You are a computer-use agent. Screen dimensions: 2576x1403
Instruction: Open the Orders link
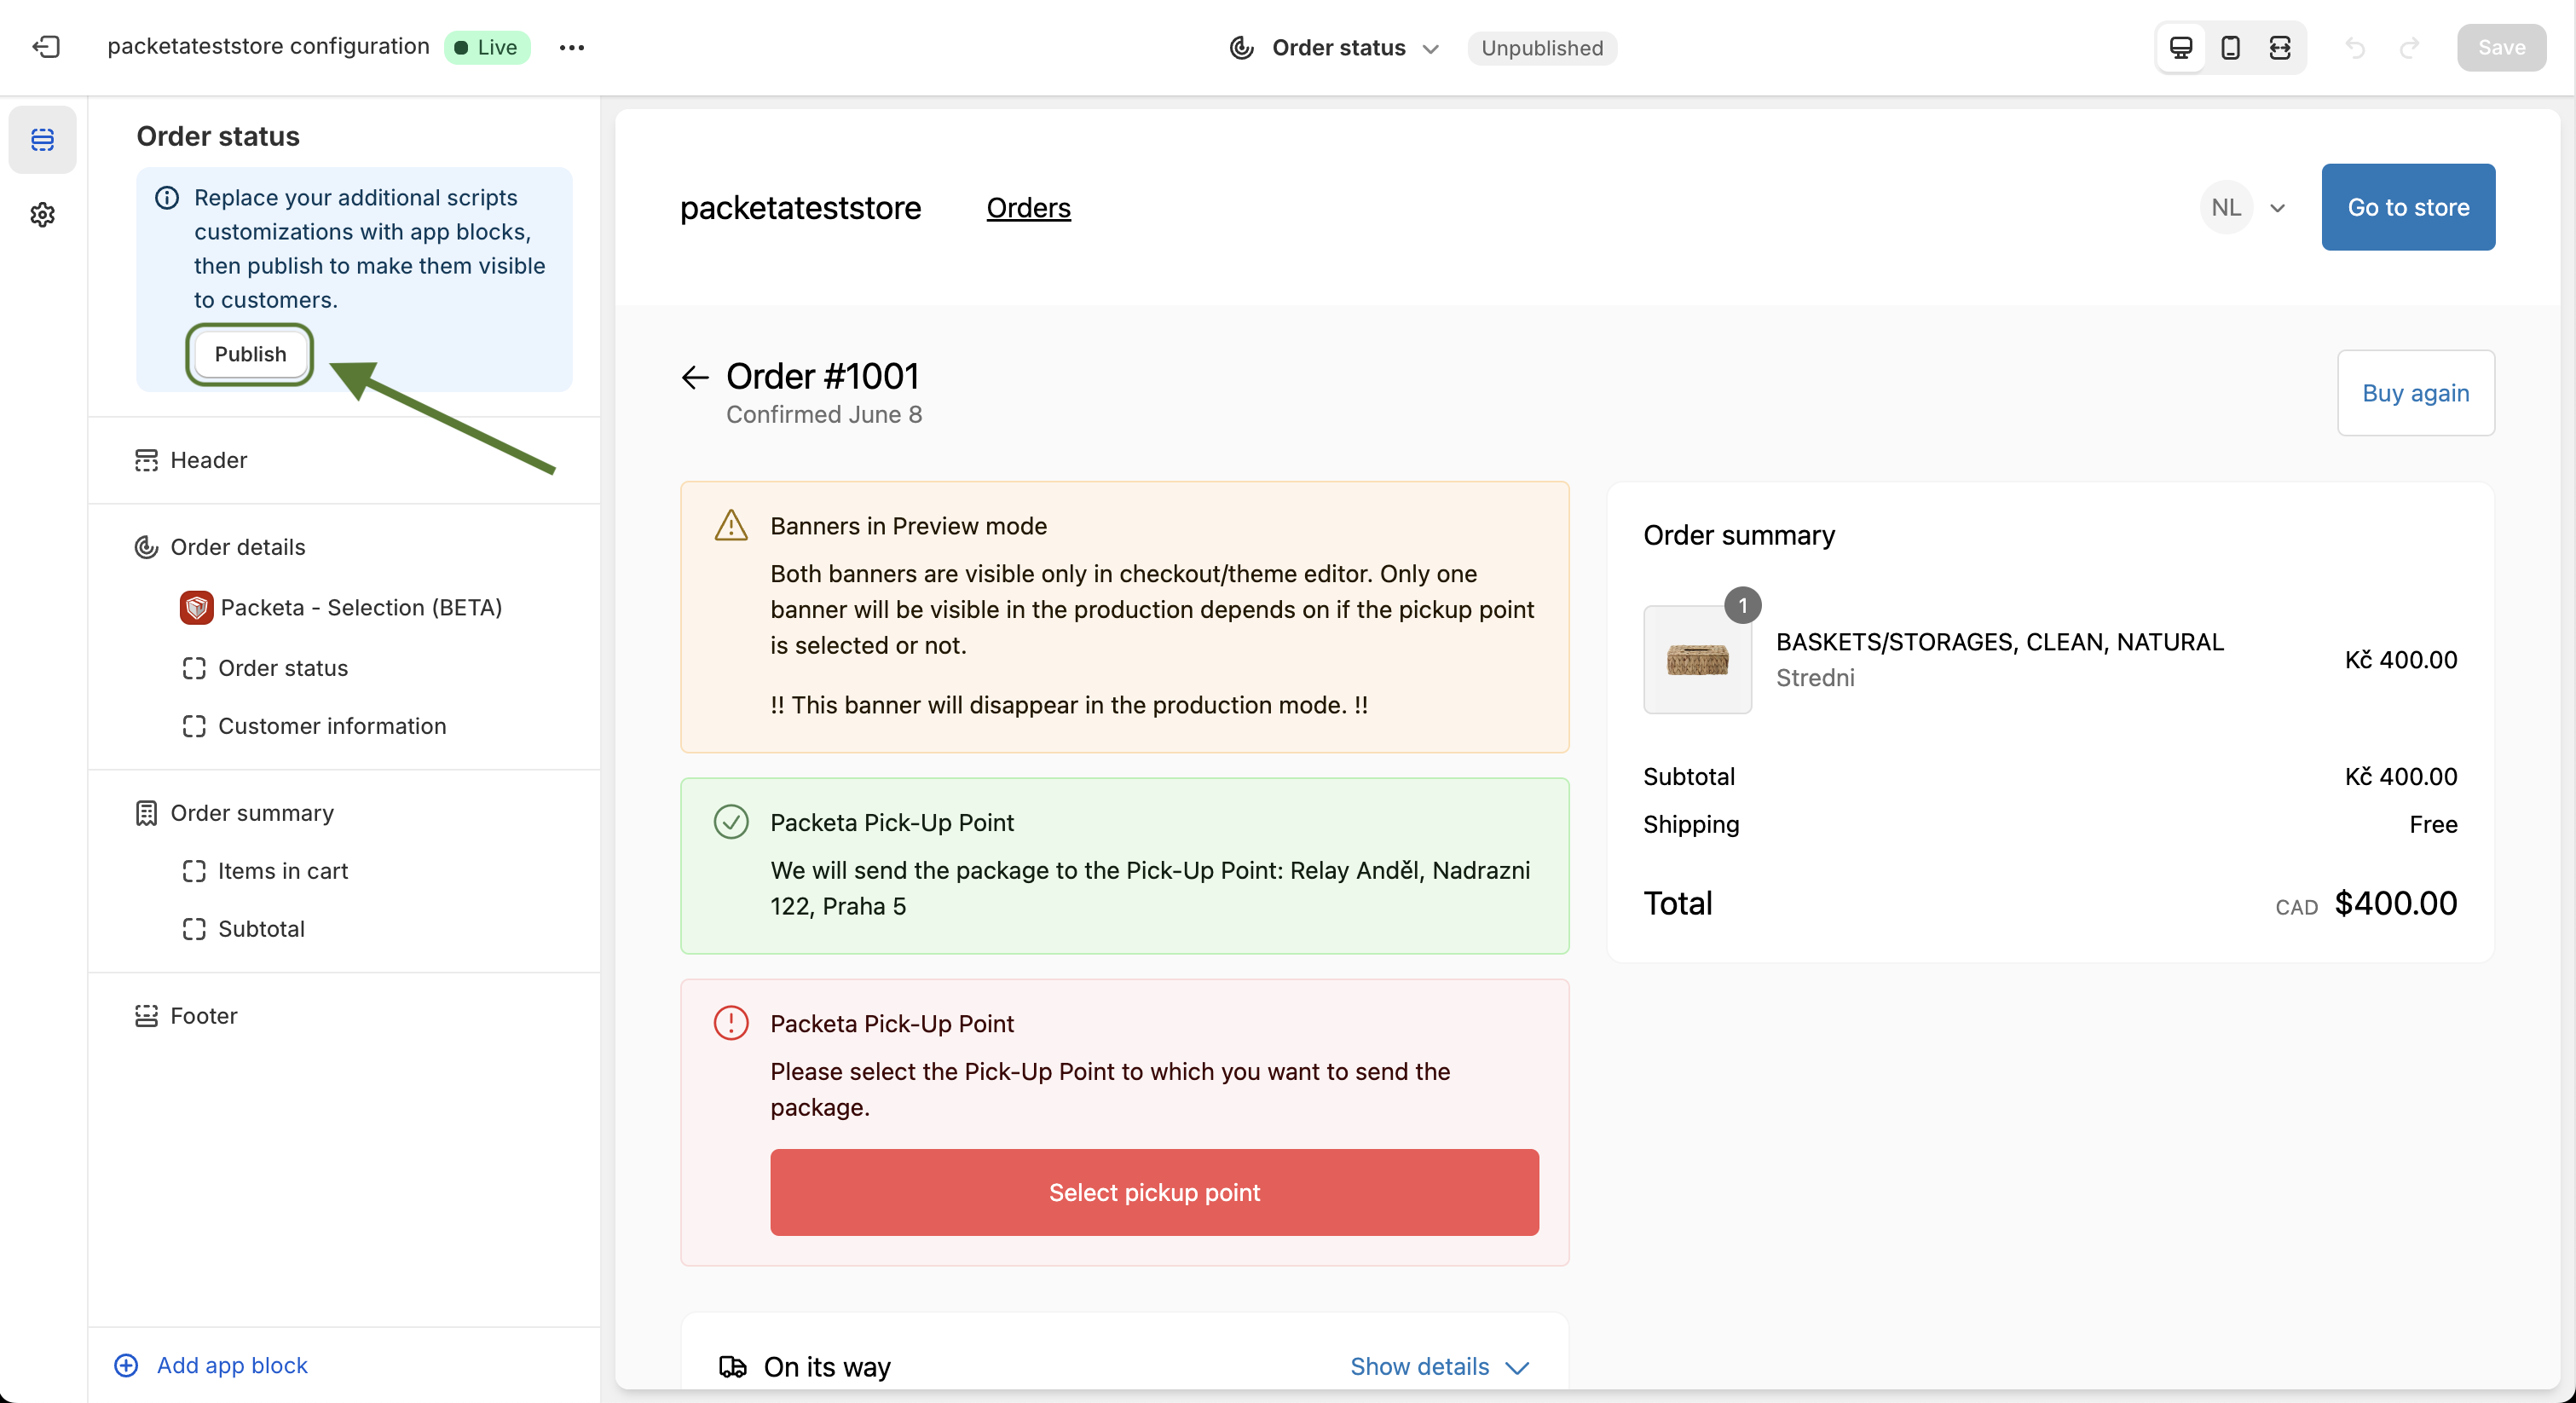[x=1028, y=208]
